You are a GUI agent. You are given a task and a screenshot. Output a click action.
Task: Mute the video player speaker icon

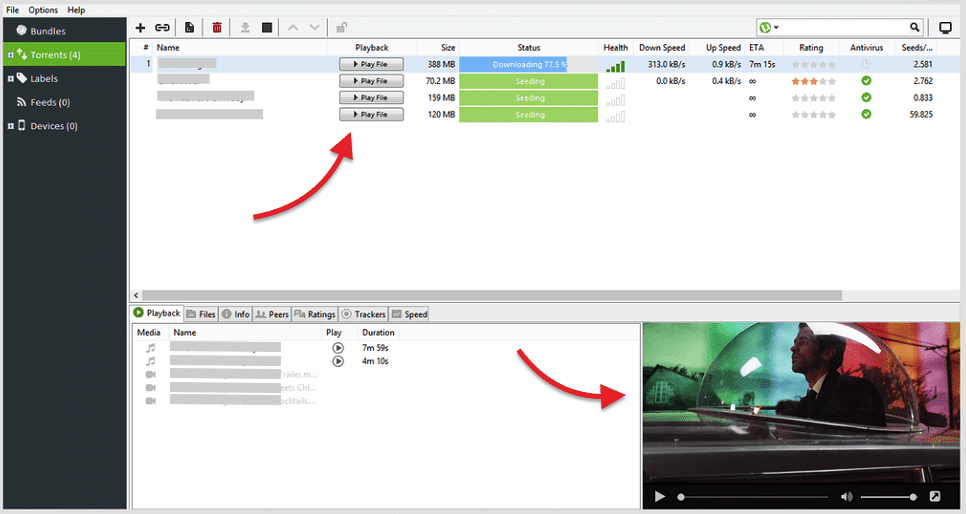(x=847, y=497)
